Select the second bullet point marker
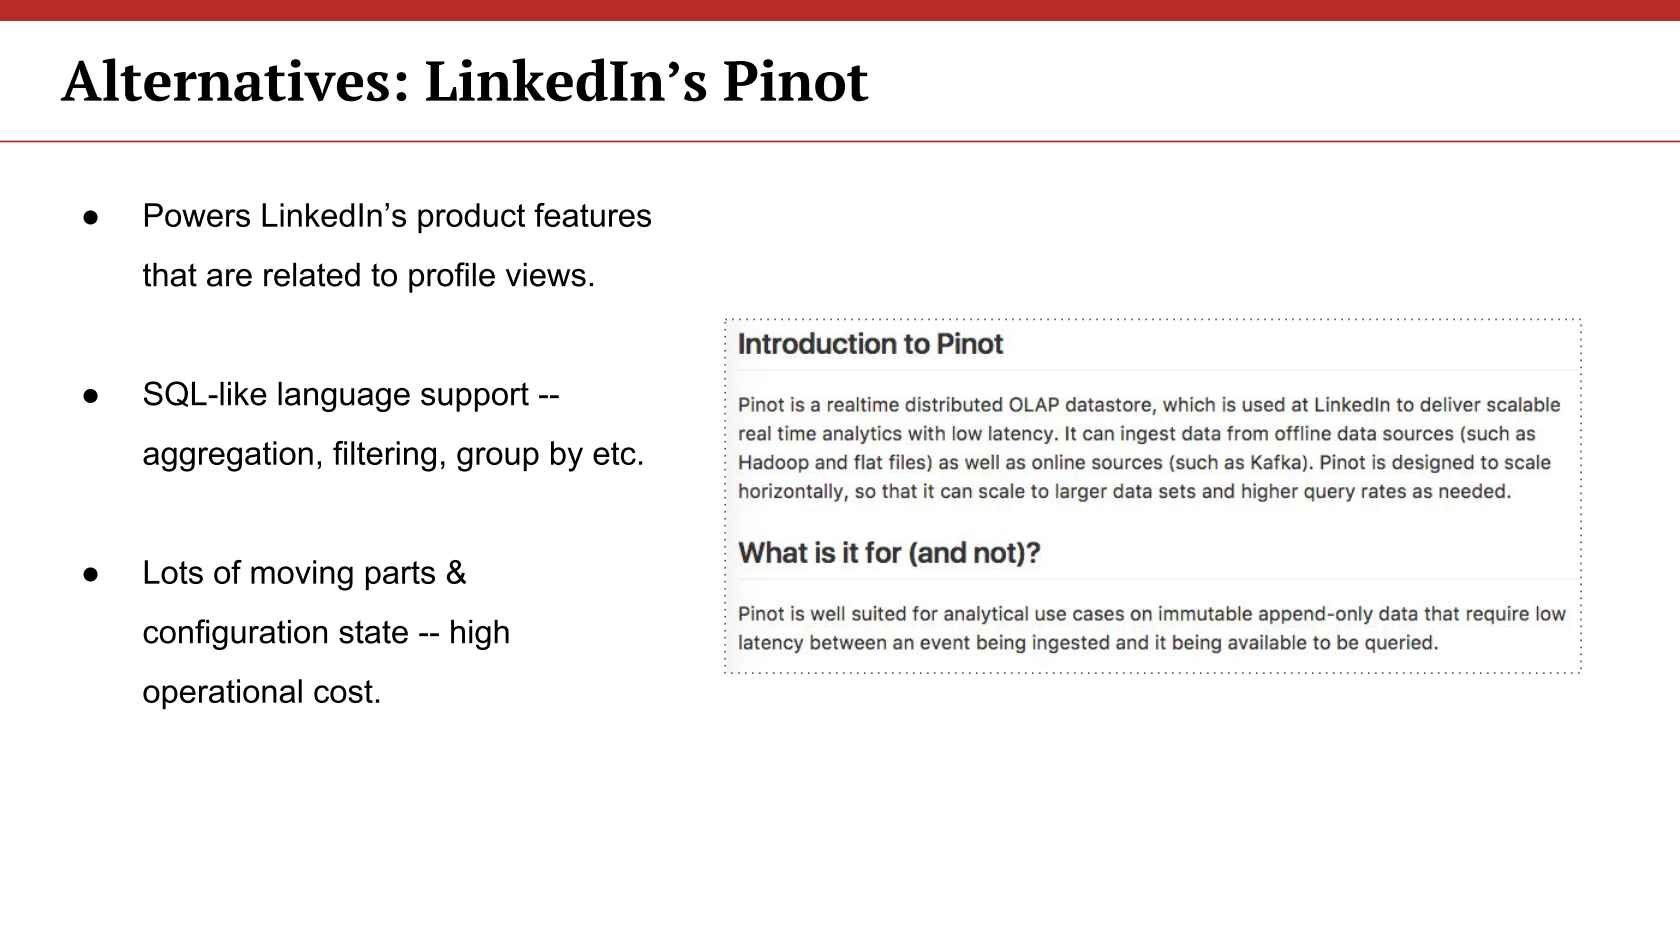 click(91, 396)
